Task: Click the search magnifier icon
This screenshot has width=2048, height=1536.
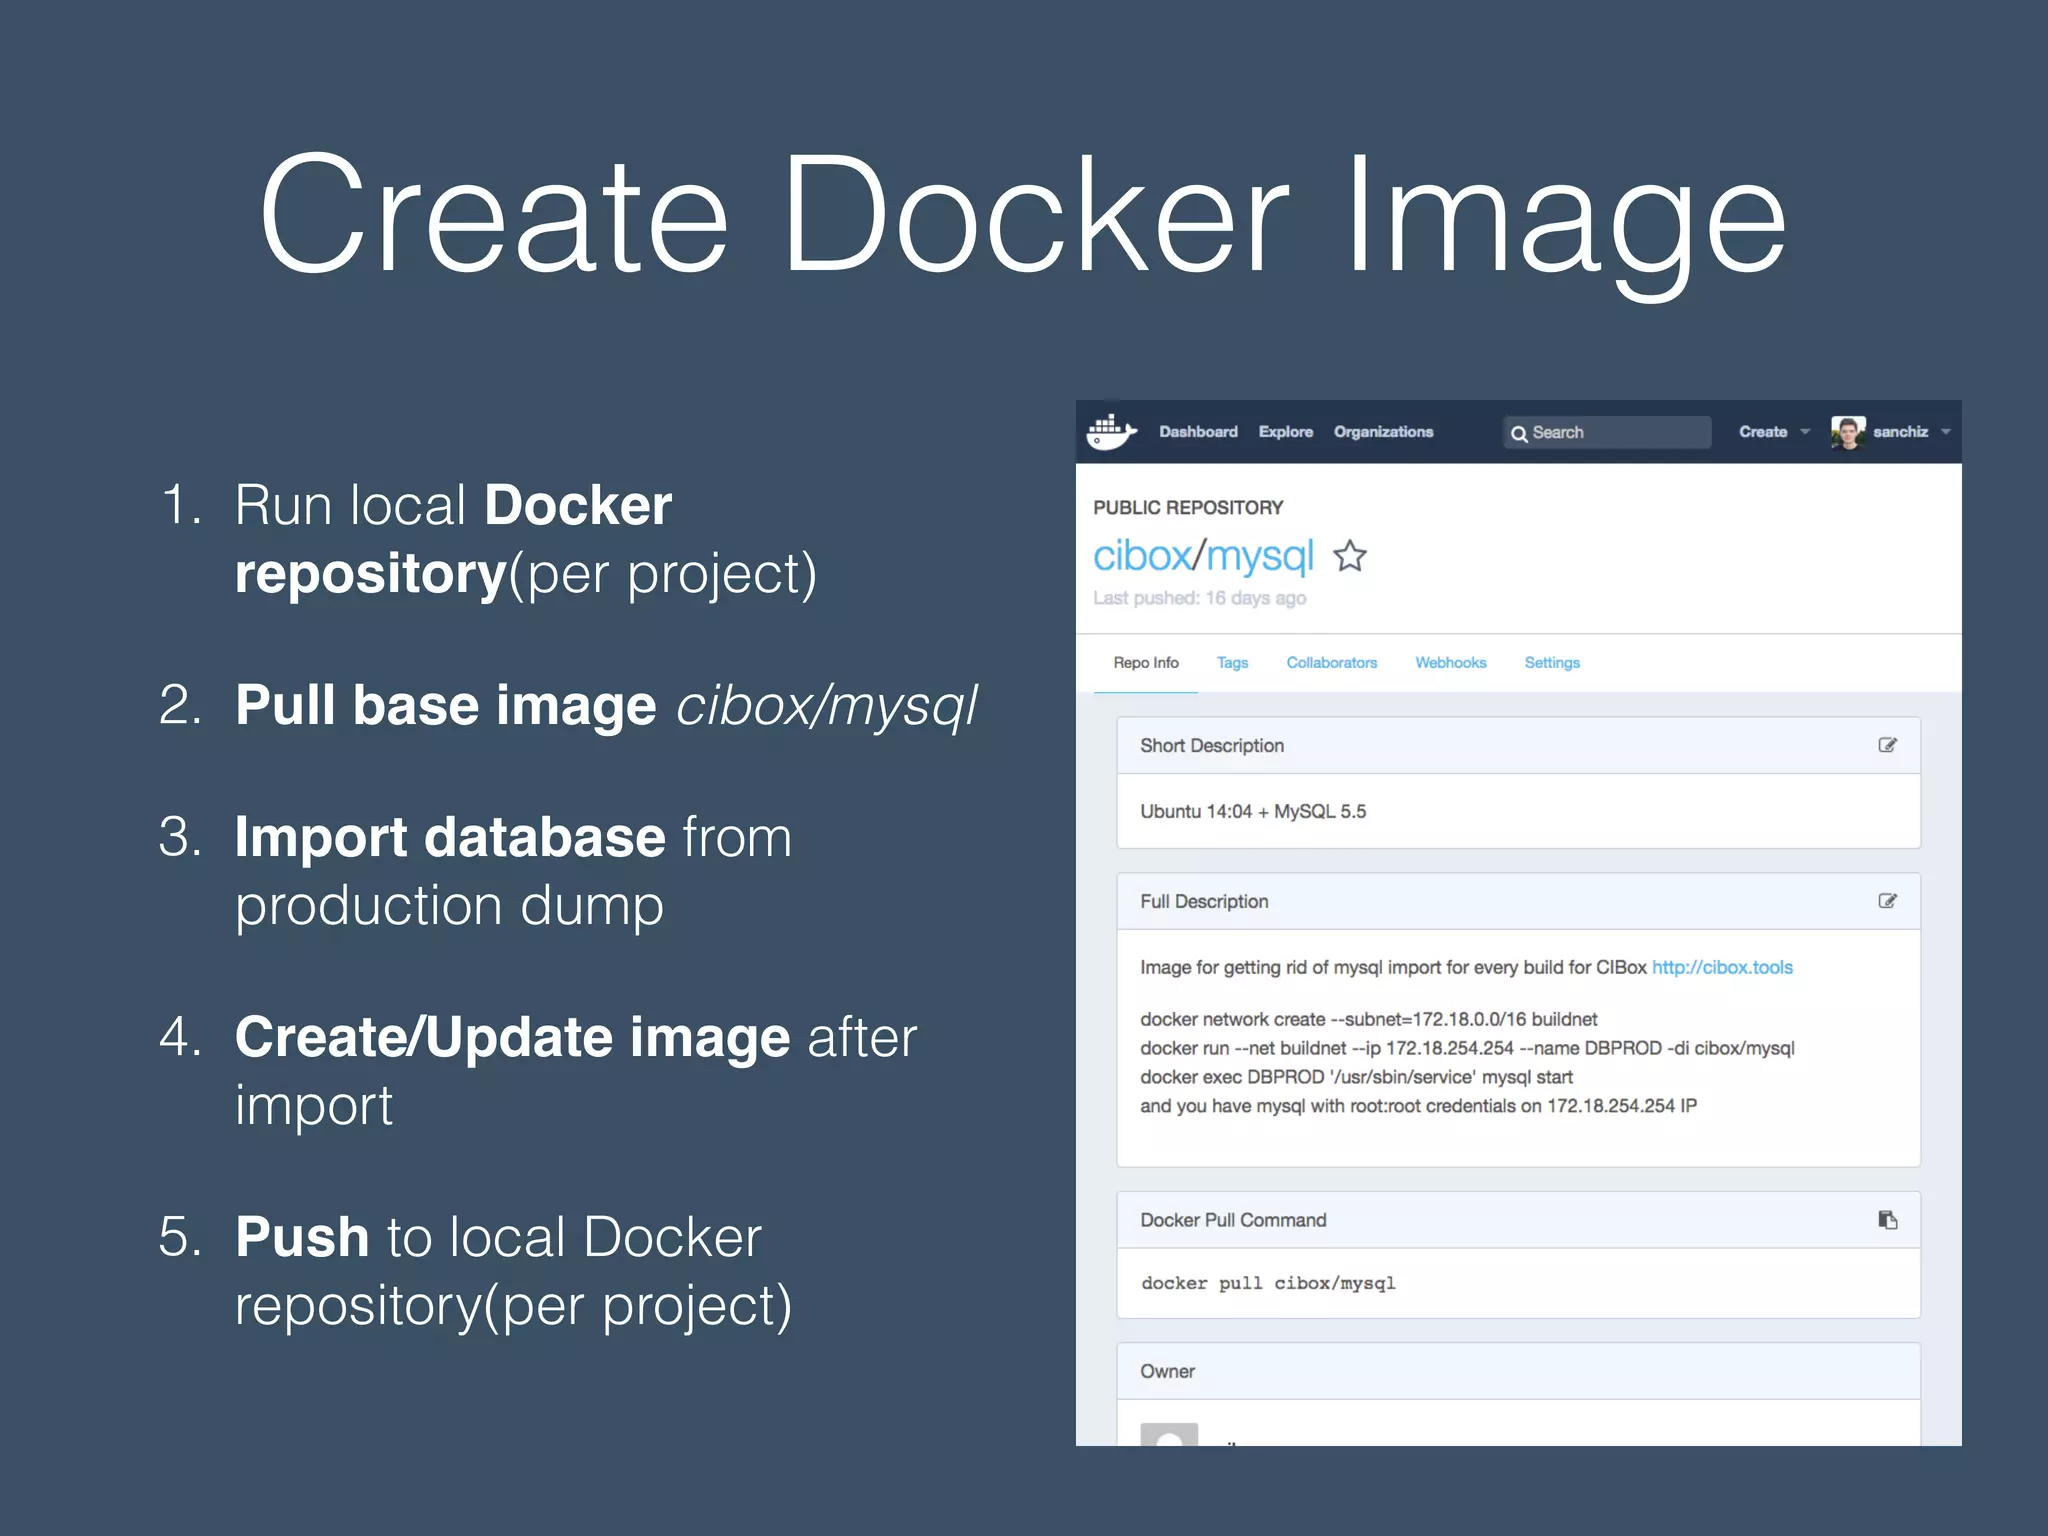Action: [1519, 433]
